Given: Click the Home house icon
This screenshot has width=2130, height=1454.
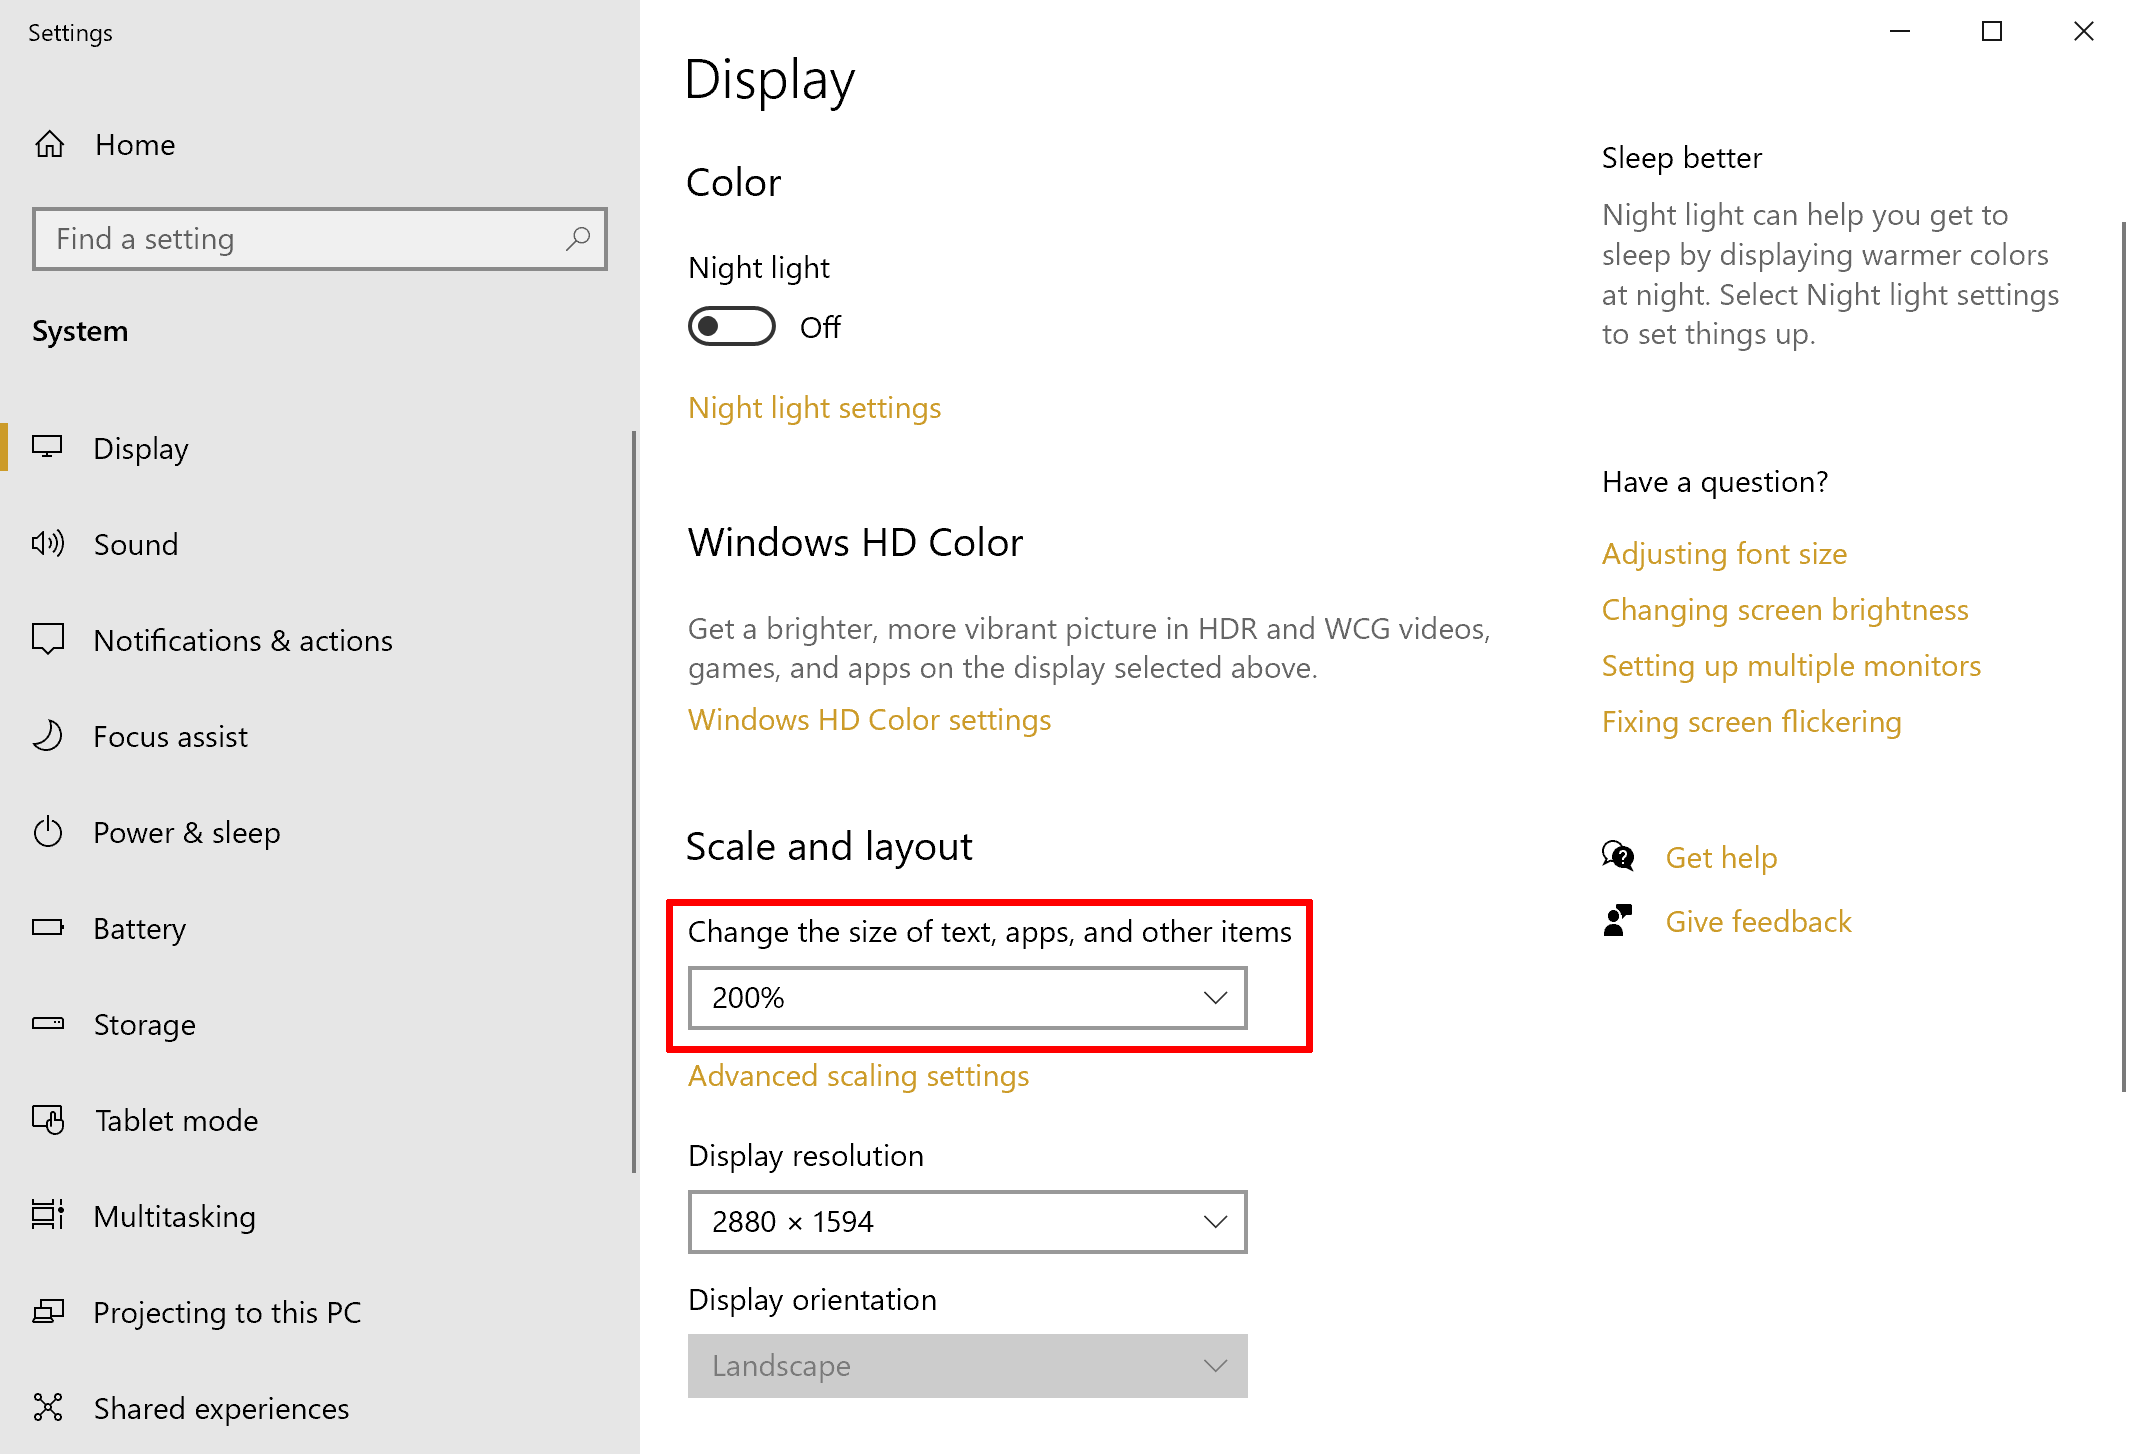Looking at the screenshot, I should (x=49, y=145).
